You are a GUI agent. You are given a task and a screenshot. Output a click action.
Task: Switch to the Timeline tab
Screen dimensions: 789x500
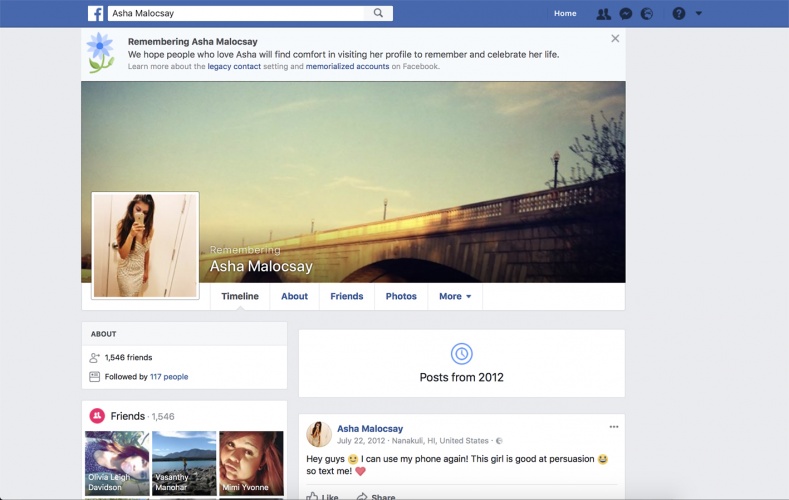click(x=240, y=296)
